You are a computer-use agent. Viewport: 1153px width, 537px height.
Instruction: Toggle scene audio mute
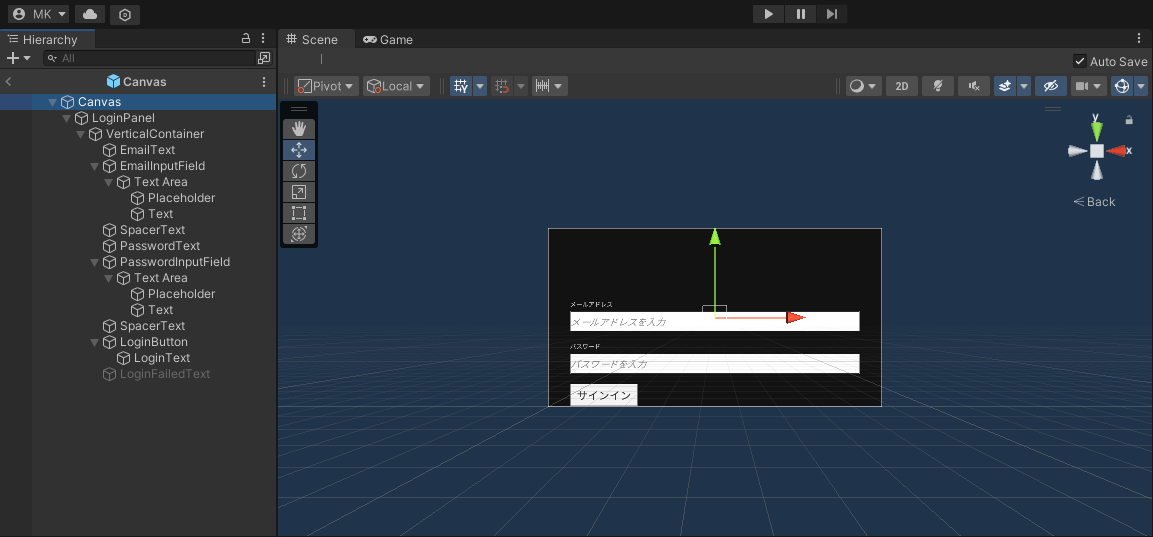click(x=974, y=86)
